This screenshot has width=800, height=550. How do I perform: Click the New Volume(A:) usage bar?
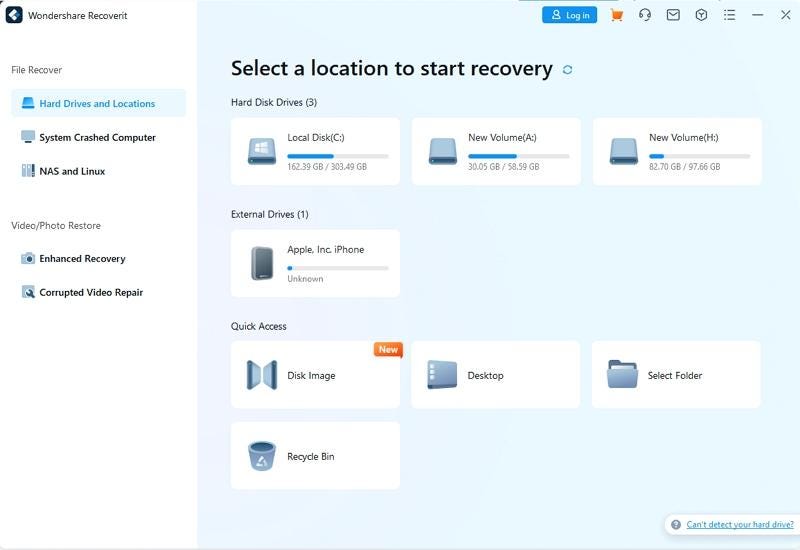[519, 156]
